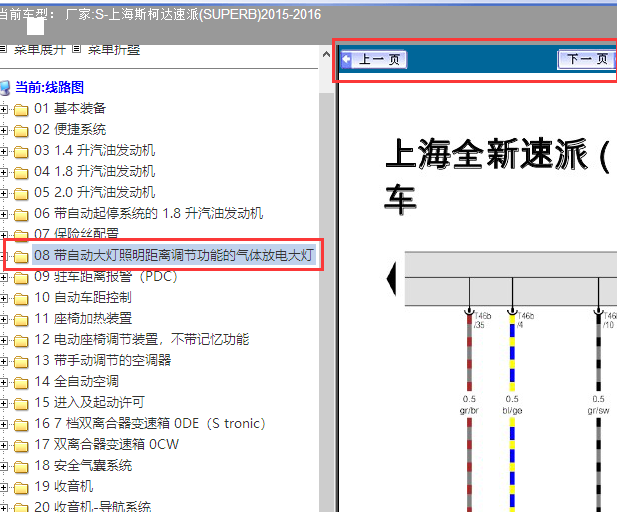
Task: Click the blue arrow icon beside 上一页
Action: pos(346,60)
